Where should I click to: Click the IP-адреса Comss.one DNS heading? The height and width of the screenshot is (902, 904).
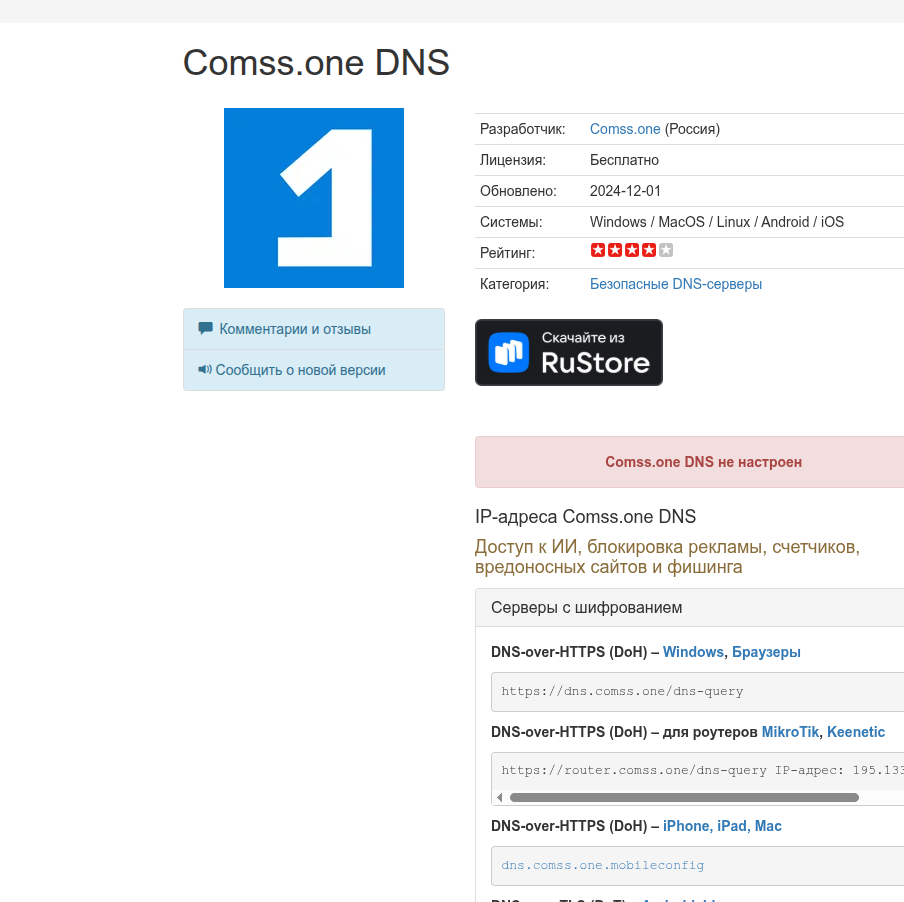tap(585, 516)
